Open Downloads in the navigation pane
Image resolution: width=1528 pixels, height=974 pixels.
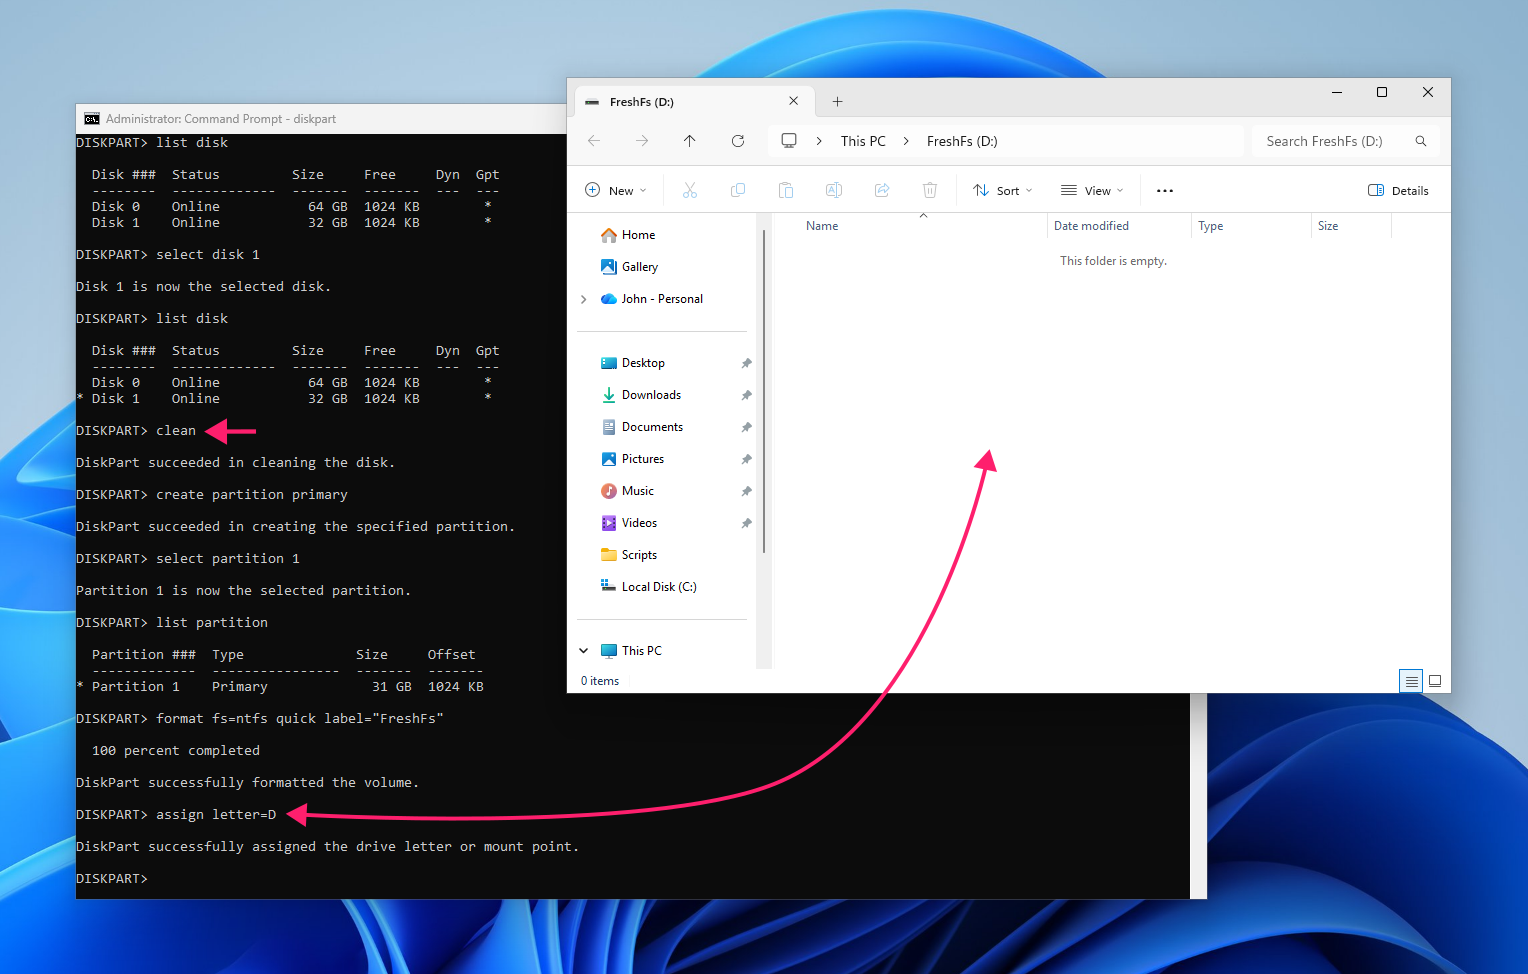pyautogui.click(x=651, y=395)
